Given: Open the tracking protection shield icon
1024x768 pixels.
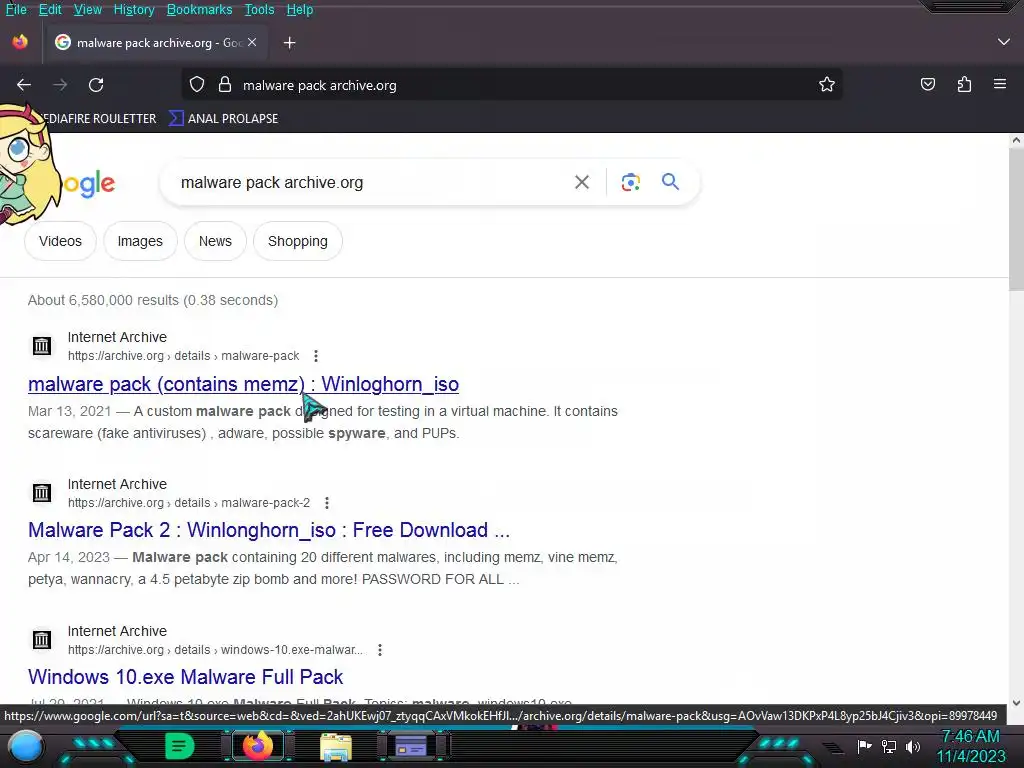Looking at the screenshot, I should [197, 85].
